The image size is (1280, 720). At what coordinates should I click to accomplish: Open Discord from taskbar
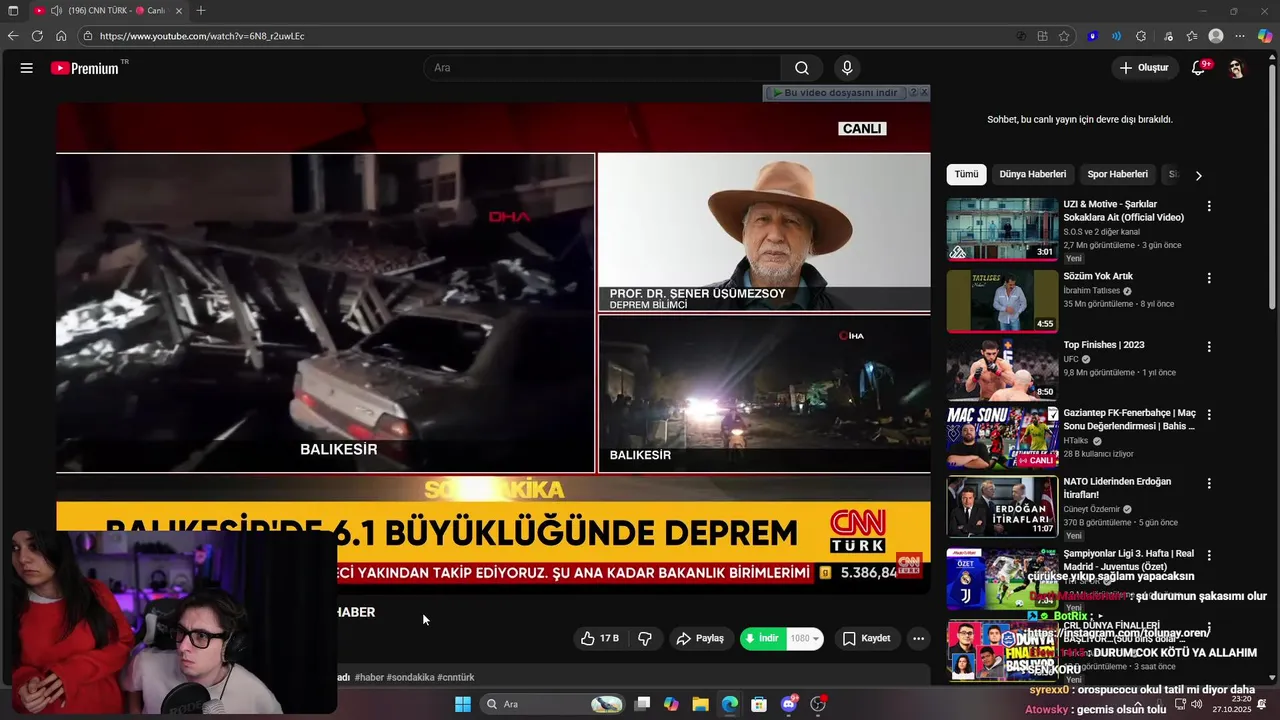[788, 704]
